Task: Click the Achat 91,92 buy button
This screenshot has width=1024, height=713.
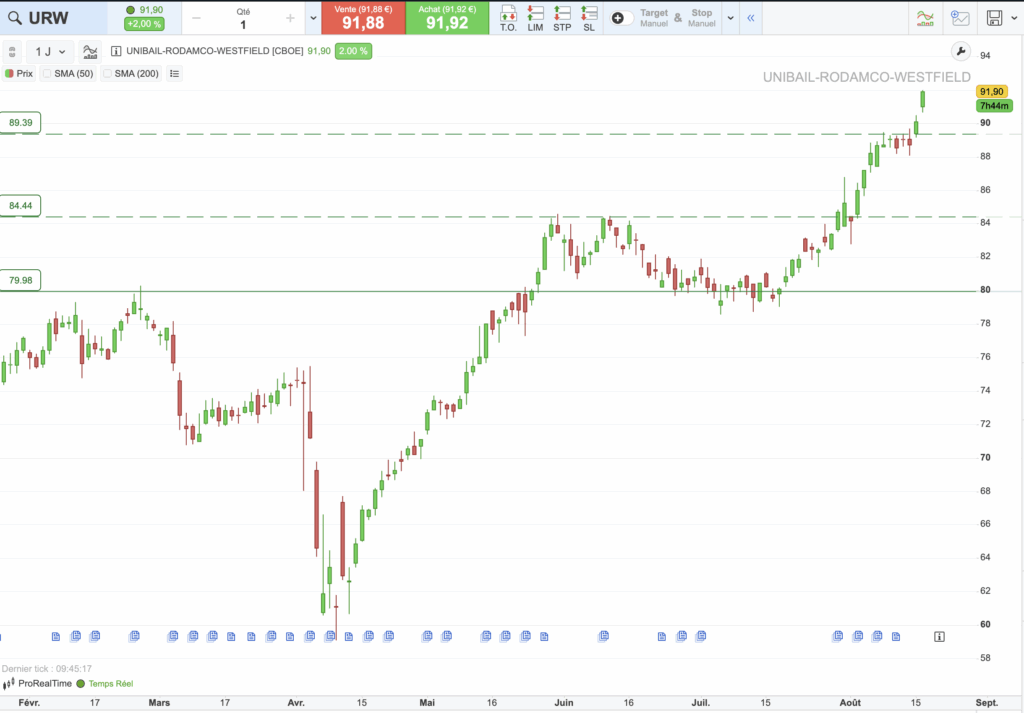Action: (446, 17)
